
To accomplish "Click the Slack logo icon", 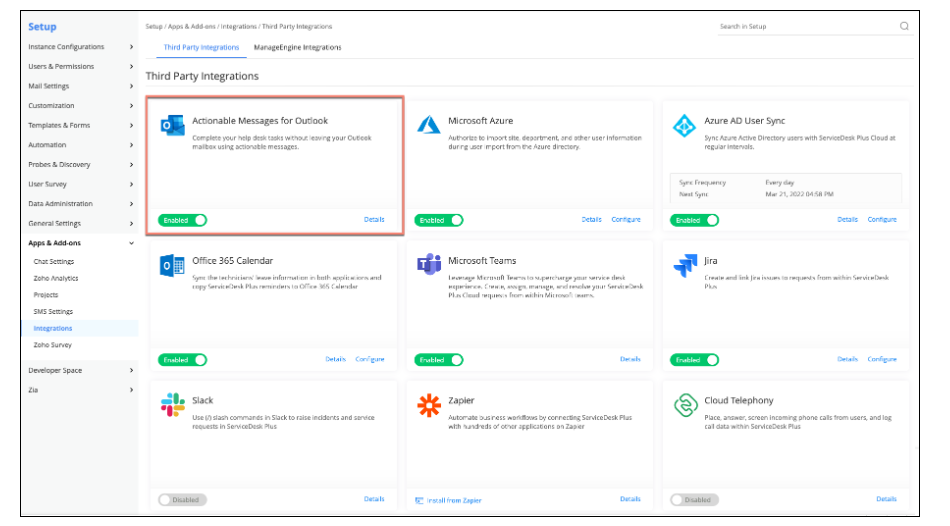I will [x=171, y=404].
